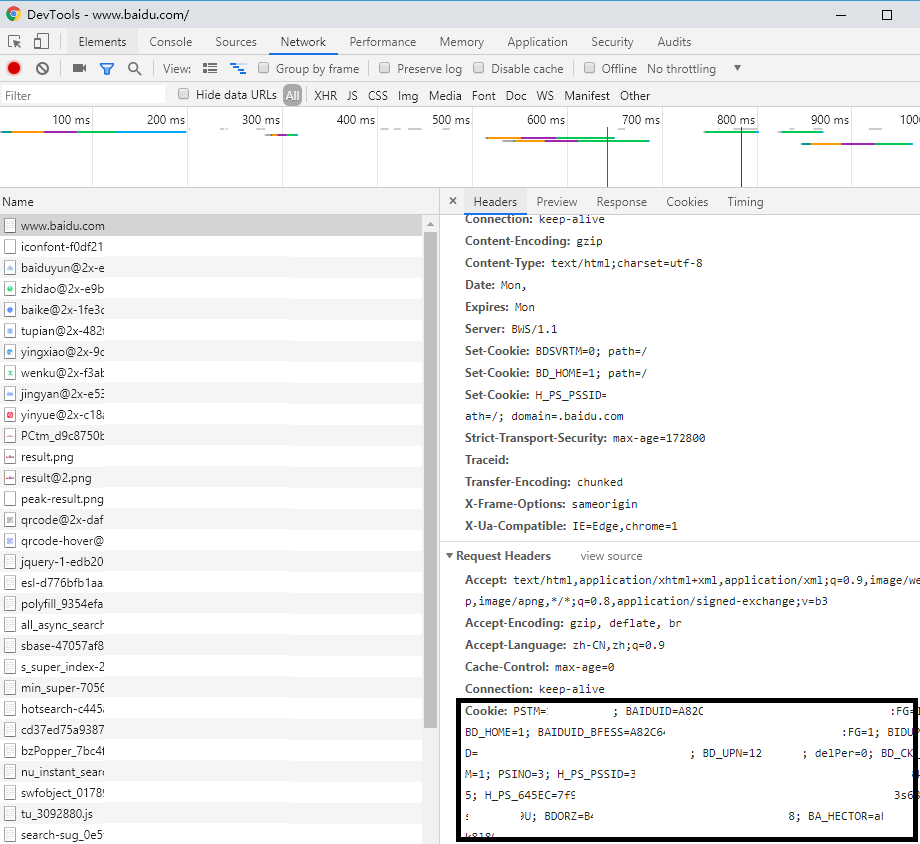View the request Cookies tab
920x844 pixels.
click(x=687, y=201)
